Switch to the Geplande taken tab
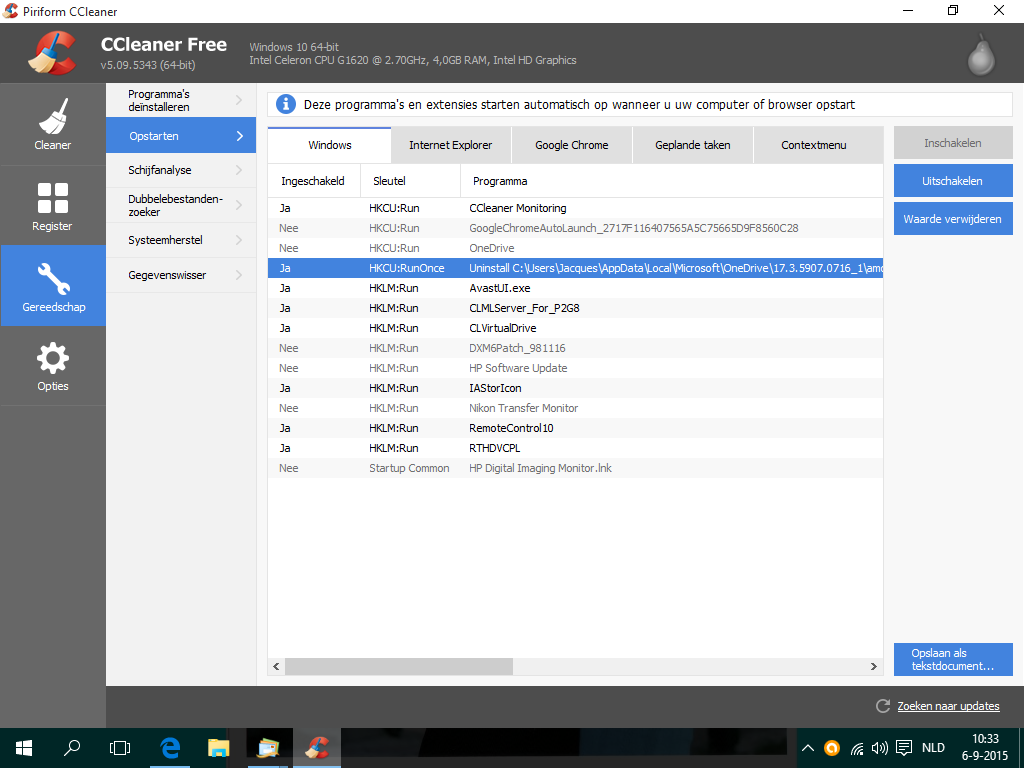The height and width of the screenshot is (768, 1024). click(692, 145)
